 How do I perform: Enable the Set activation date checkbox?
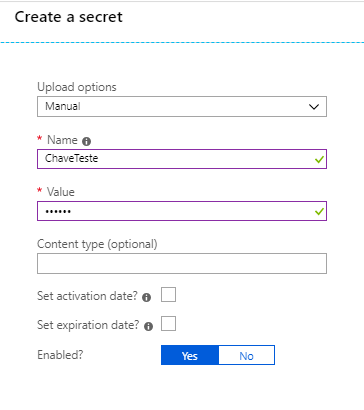point(168,295)
